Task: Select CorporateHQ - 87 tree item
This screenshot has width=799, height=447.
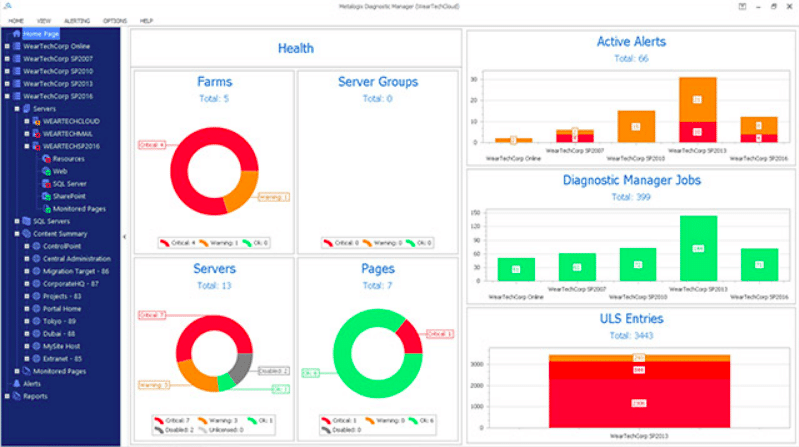Action: click(x=71, y=283)
